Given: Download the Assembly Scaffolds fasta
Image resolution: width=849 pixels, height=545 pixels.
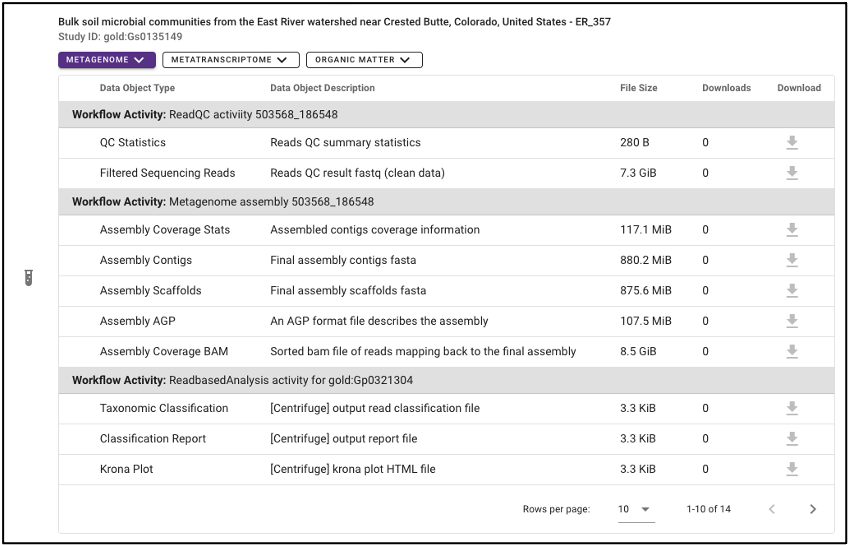Looking at the screenshot, I should [x=792, y=291].
